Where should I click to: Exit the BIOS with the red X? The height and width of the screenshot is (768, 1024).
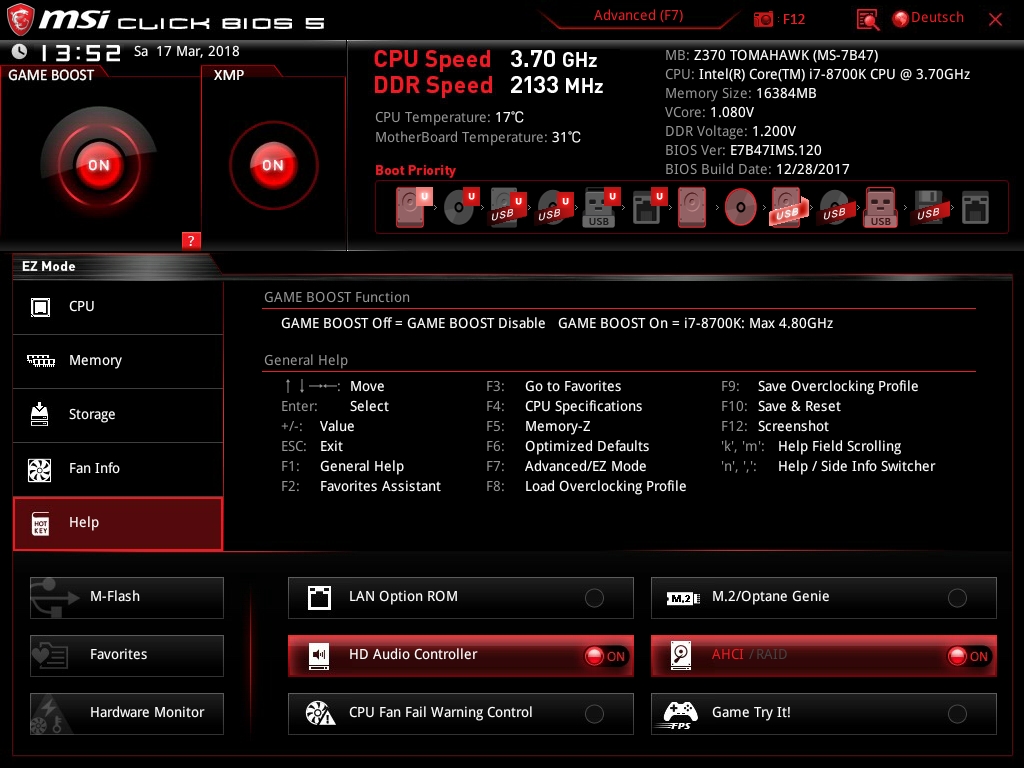pyautogui.click(x=995, y=19)
